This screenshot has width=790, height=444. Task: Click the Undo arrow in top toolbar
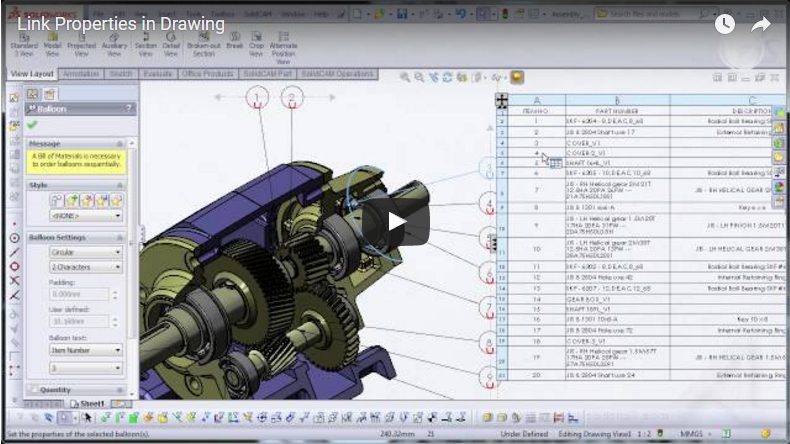click(460, 14)
